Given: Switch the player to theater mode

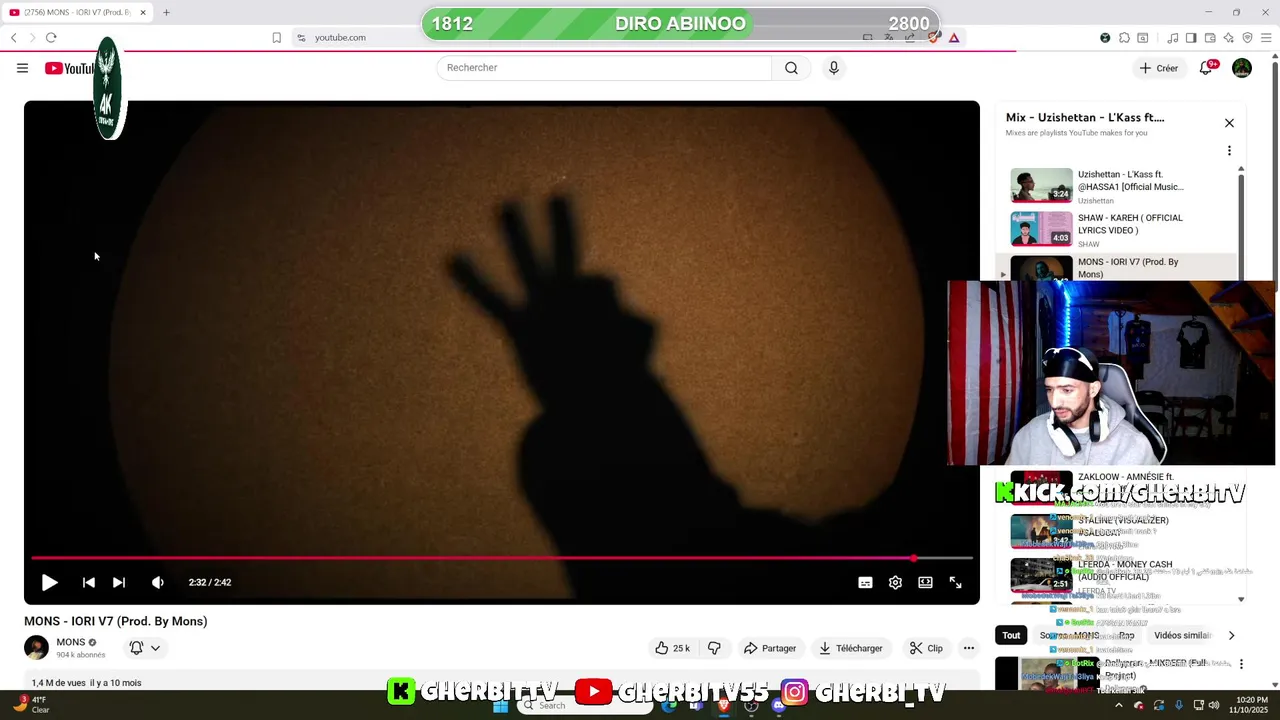Looking at the screenshot, I should 925,582.
